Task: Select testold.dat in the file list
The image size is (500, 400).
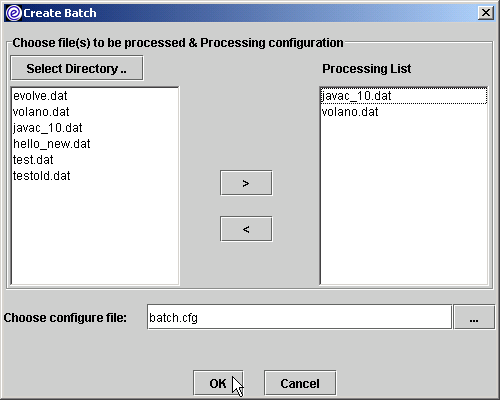Action: (x=95, y=176)
